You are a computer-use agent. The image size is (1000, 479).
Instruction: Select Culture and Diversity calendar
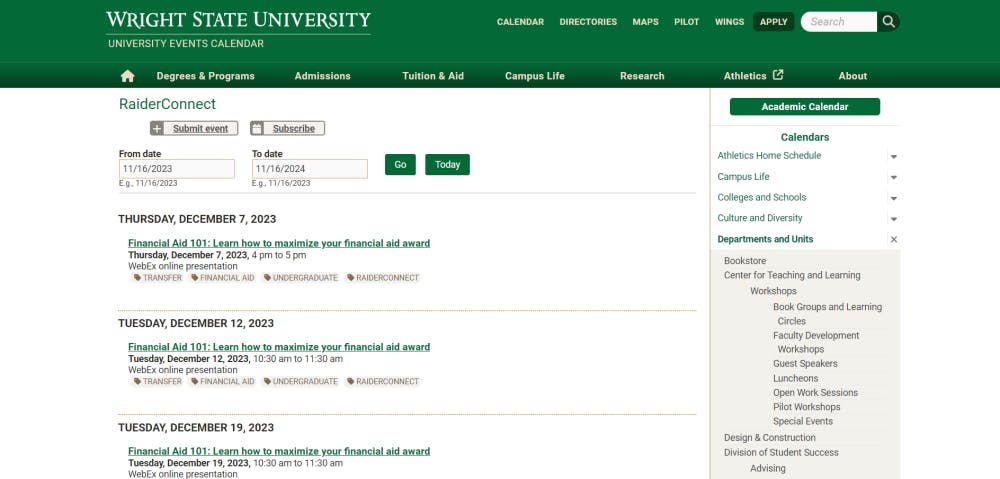pyautogui.click(x=760, y=218)
